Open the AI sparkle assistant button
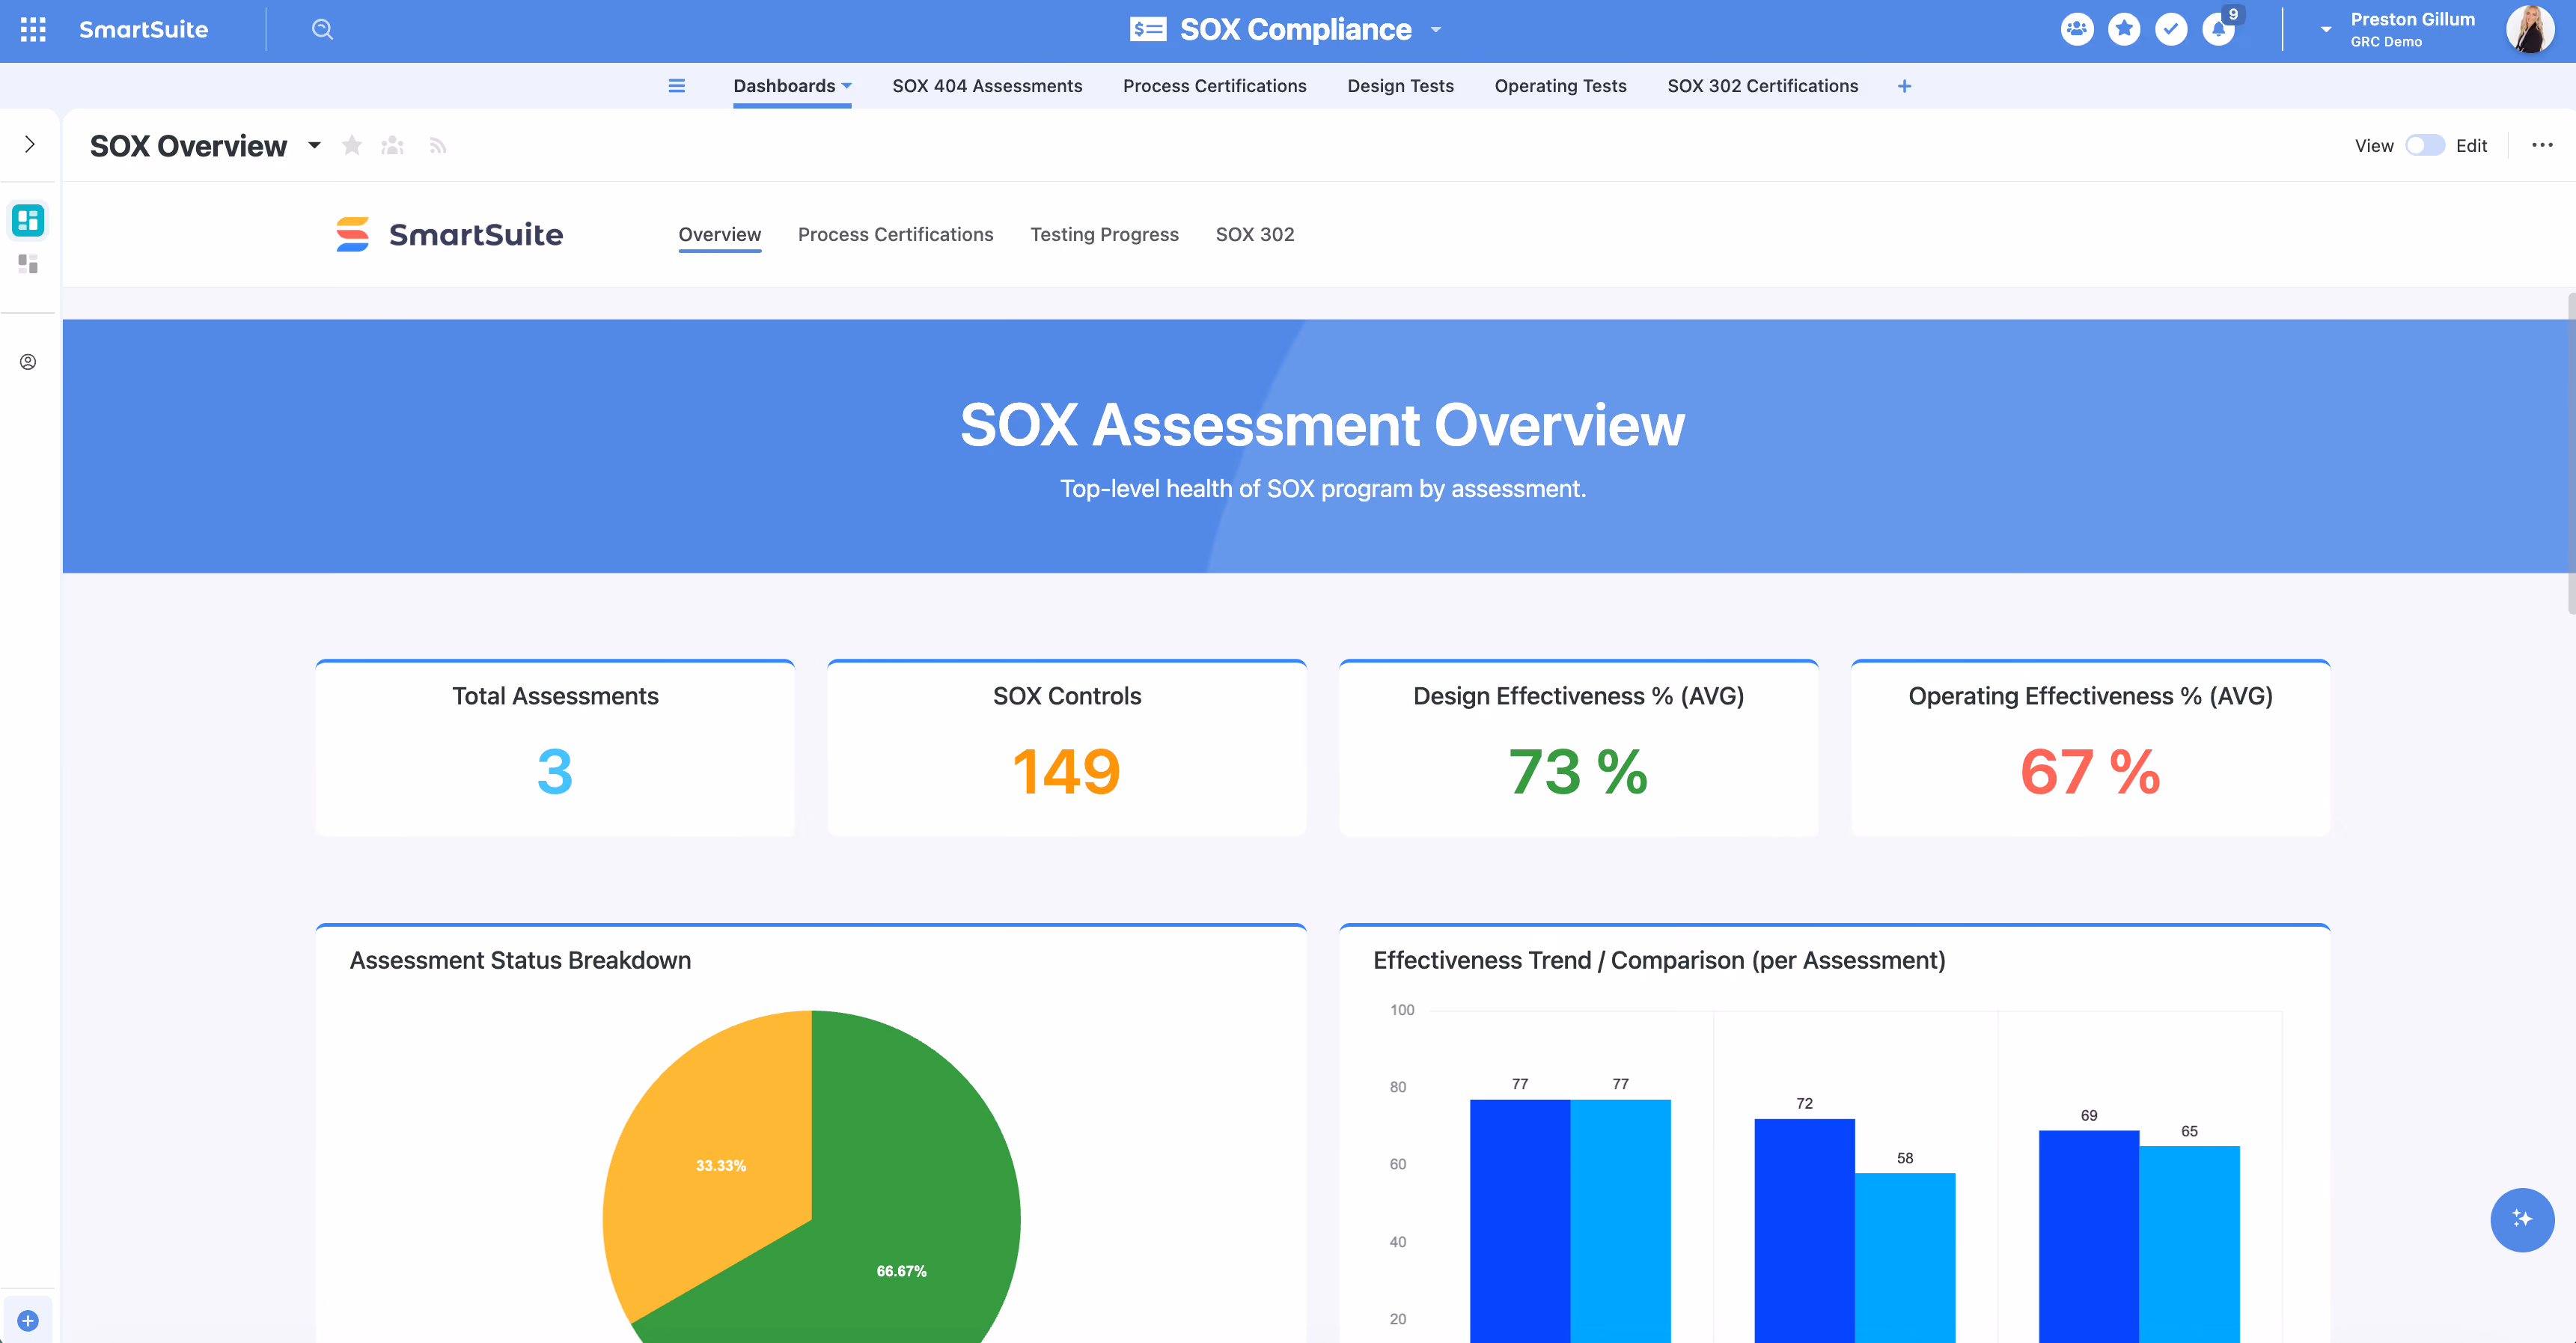The height and width of the screenshot is (1343, 2576). pyautogui.click(x=2522, y=1219)
